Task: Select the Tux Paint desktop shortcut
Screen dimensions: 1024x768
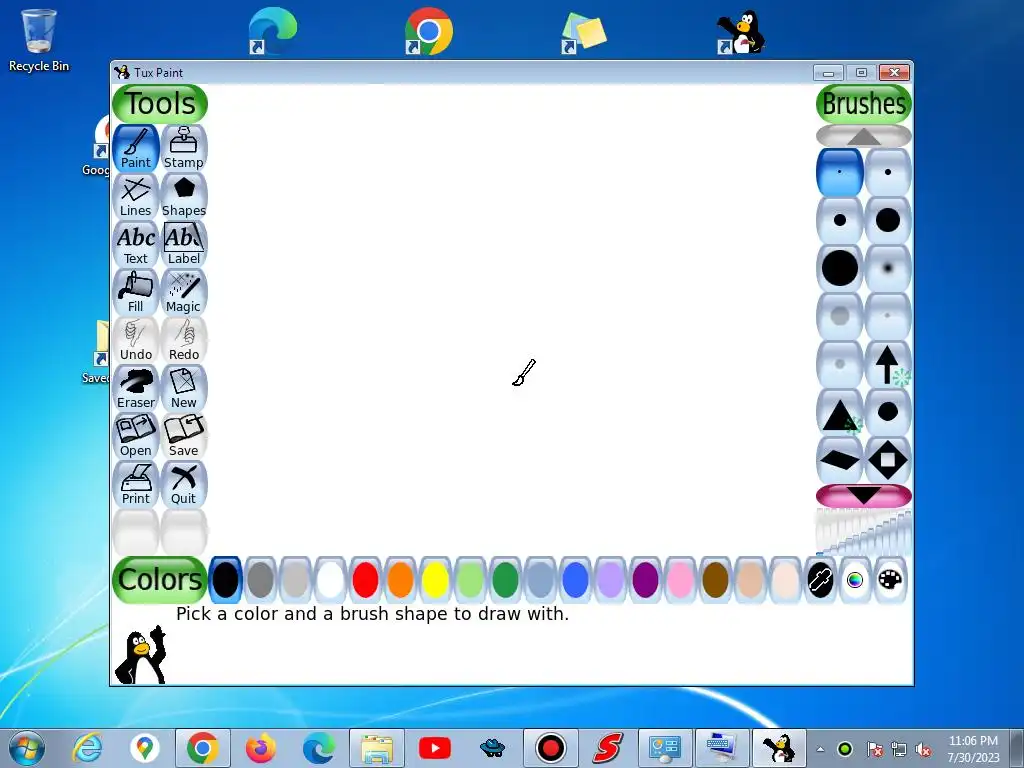Action: click(741, 31)
